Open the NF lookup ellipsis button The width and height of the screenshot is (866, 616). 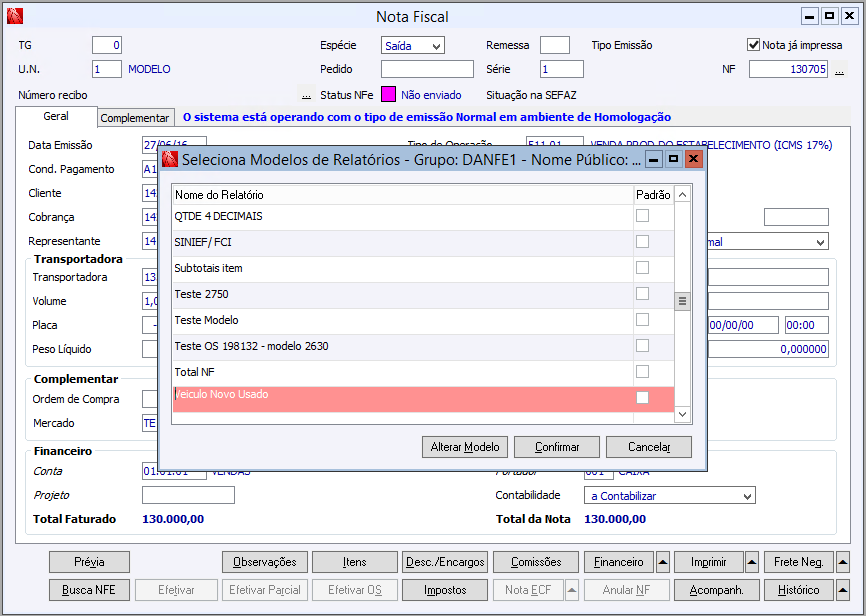coord(839,70)
